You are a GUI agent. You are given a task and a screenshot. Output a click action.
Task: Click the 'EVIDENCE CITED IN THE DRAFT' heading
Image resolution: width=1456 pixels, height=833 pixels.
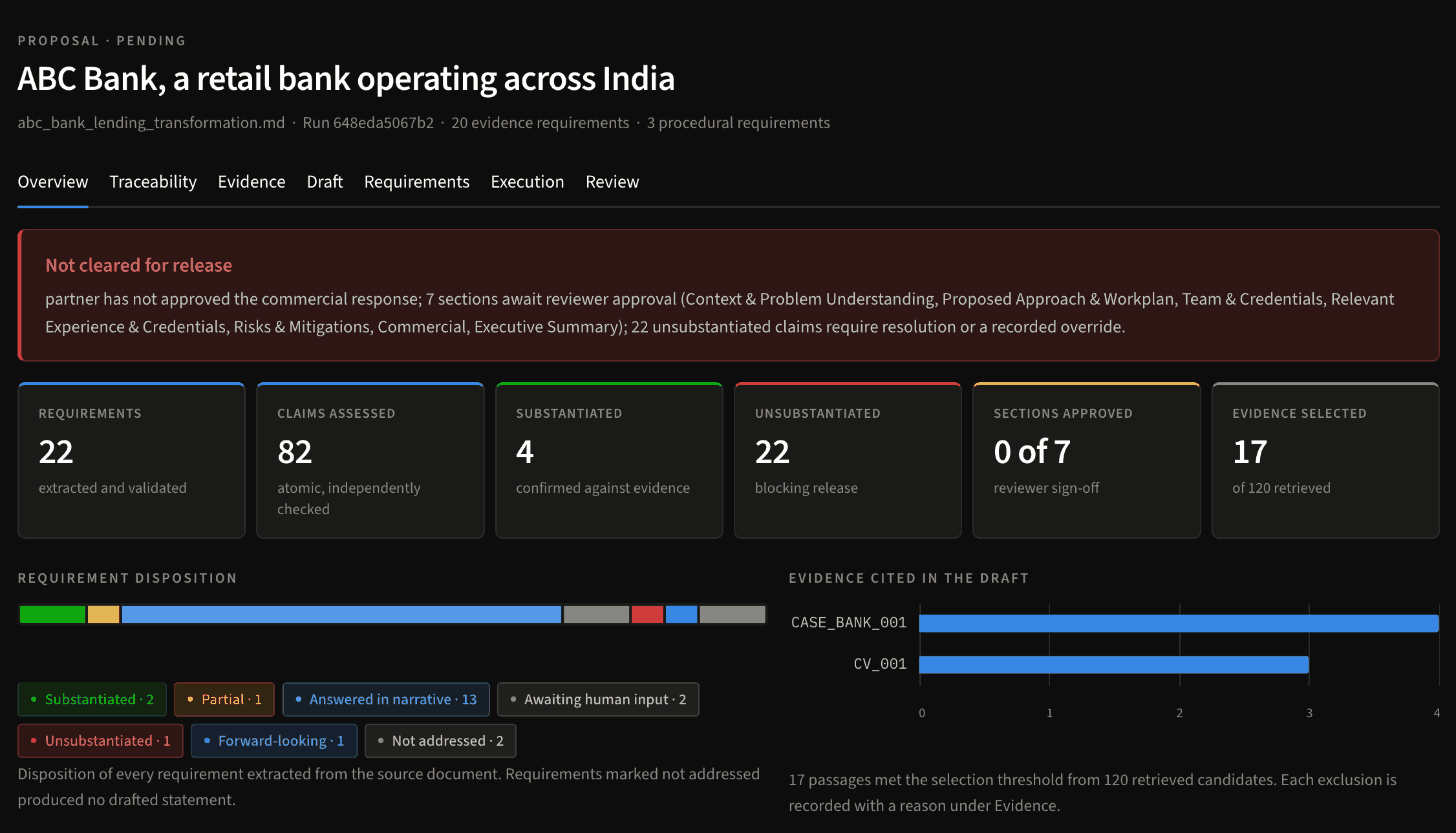click(909, 578)
